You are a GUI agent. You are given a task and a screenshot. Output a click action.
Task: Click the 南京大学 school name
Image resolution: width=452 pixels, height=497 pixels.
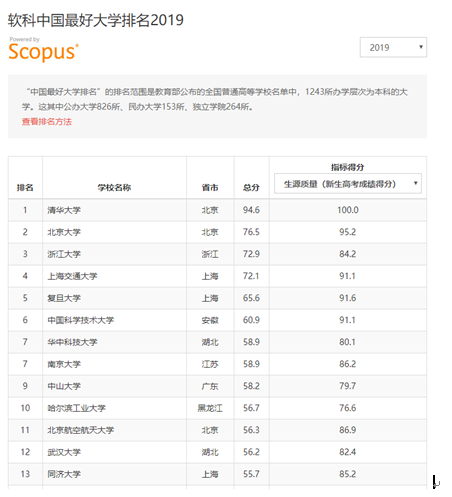point(64,364)
